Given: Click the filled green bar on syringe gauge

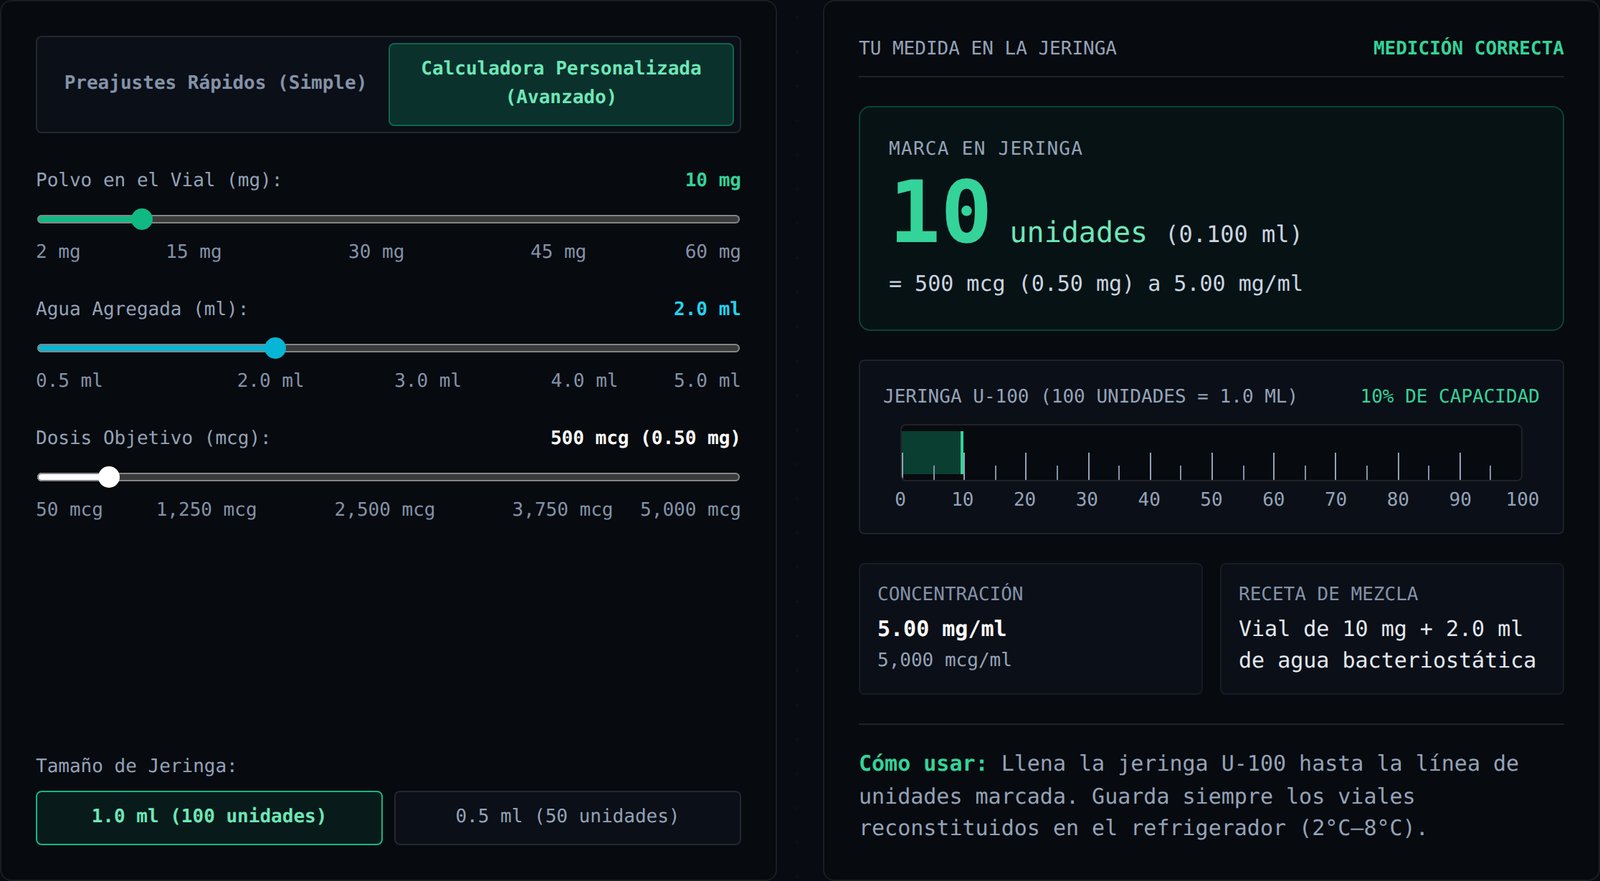Looking at the screenshot, I should [x=932, y=452].
